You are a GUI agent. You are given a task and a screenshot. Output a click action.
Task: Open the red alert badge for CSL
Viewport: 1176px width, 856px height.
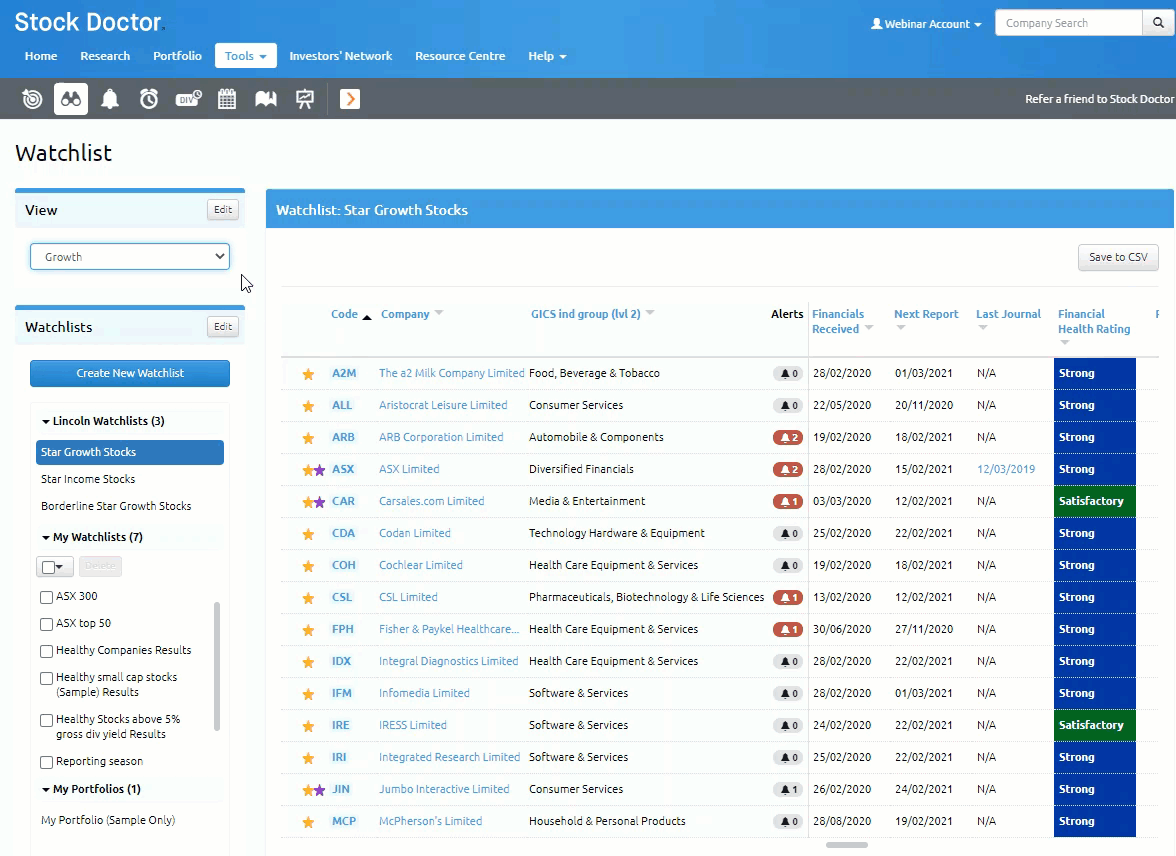tap(788, 597)
